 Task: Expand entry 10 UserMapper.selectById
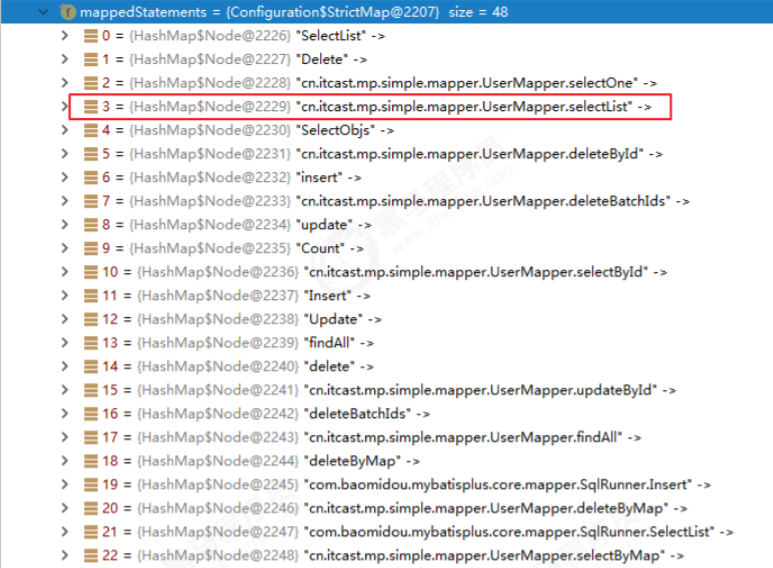coord(65,272)
